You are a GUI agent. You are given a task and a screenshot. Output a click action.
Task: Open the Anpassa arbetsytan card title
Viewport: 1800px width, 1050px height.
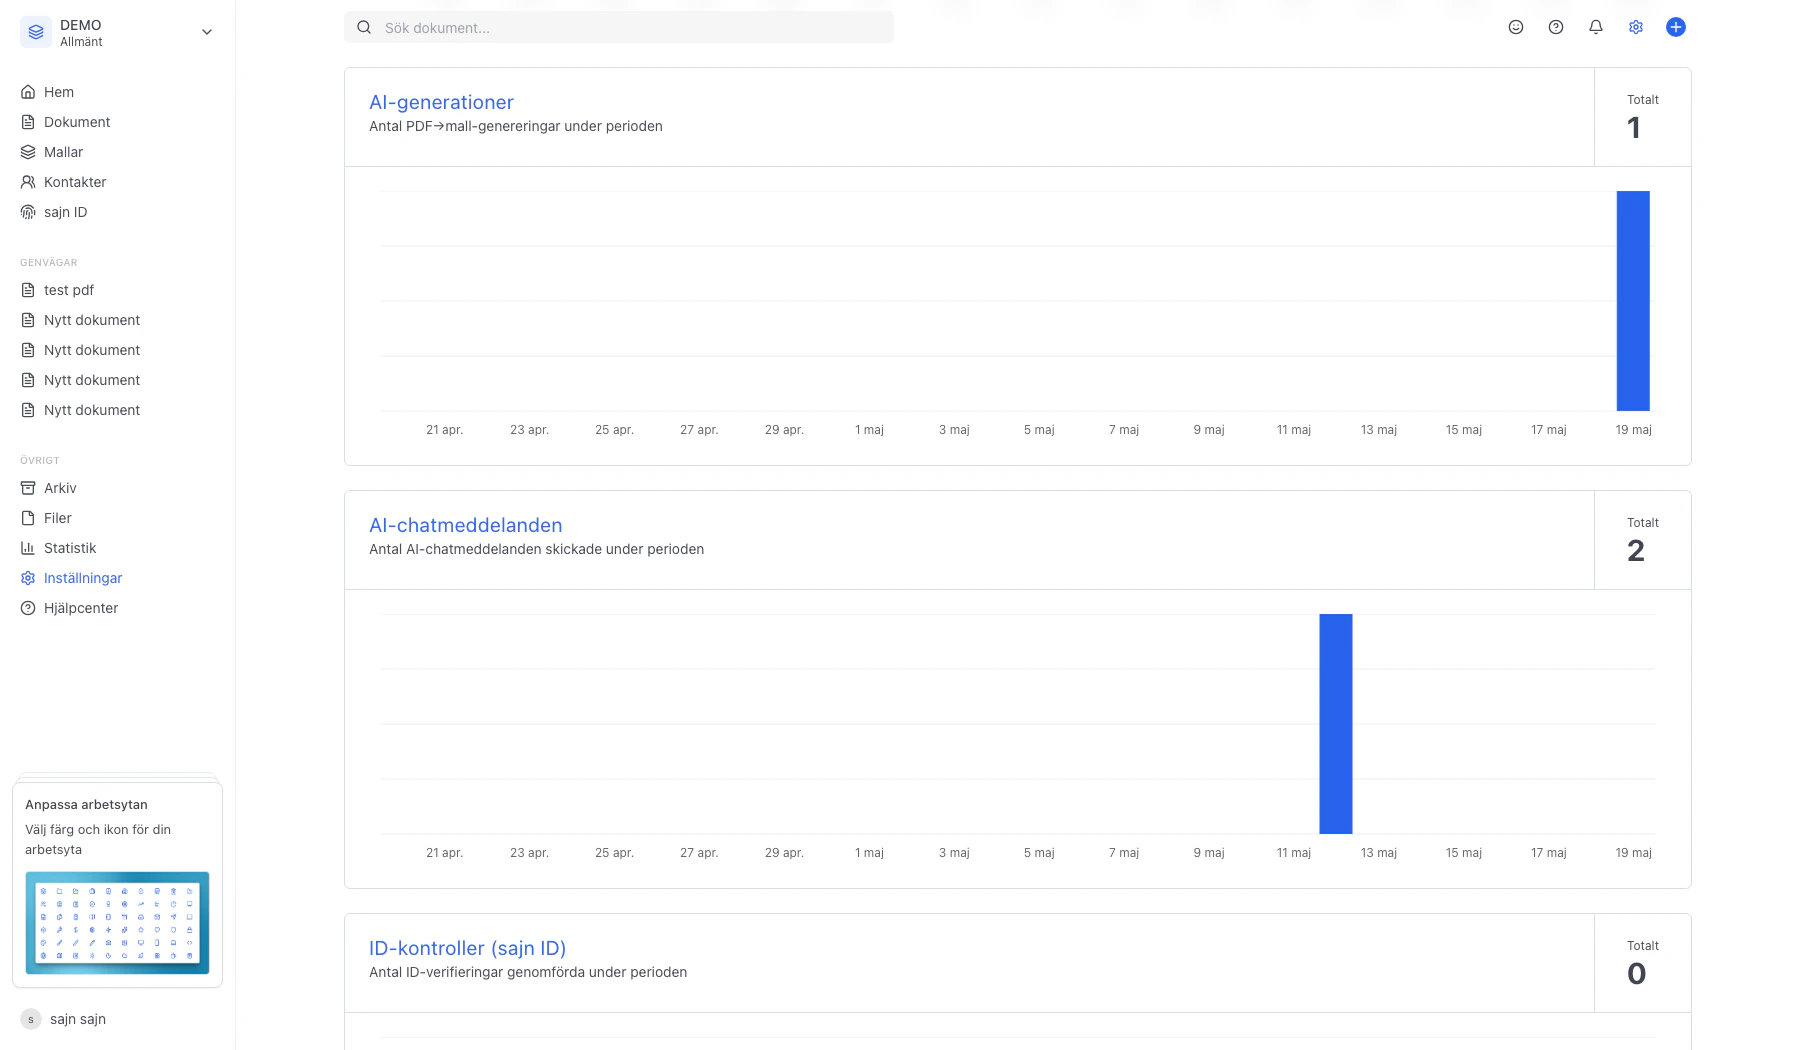pos(86,805)
